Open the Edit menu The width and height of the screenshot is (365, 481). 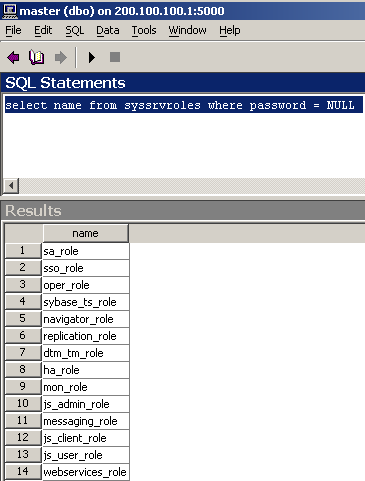coord(43,30)
